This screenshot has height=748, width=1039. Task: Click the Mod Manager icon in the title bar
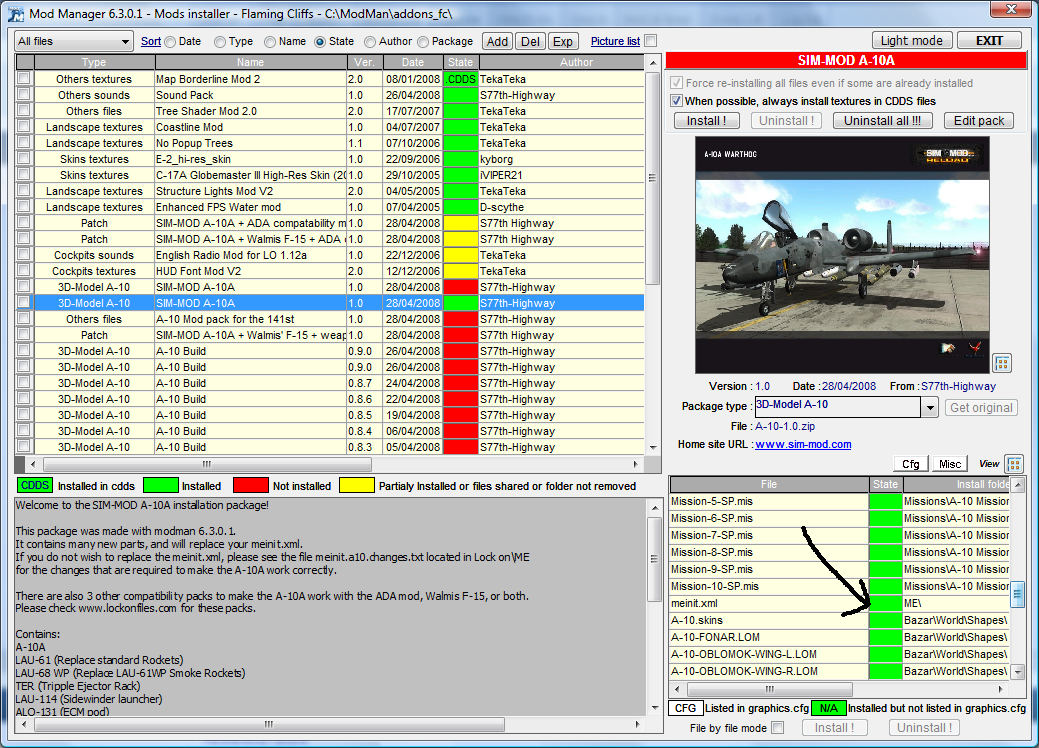click(14, 12)
